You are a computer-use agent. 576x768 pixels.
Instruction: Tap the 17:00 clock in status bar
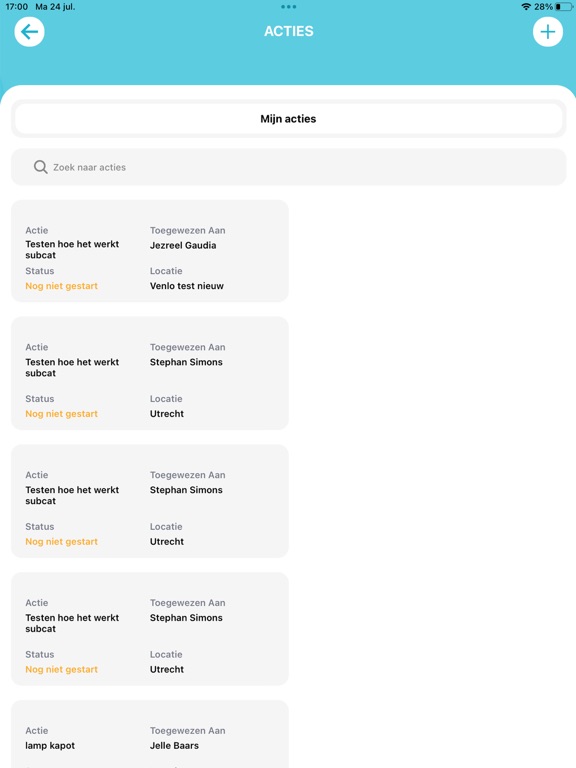click(x=17, y=7)
